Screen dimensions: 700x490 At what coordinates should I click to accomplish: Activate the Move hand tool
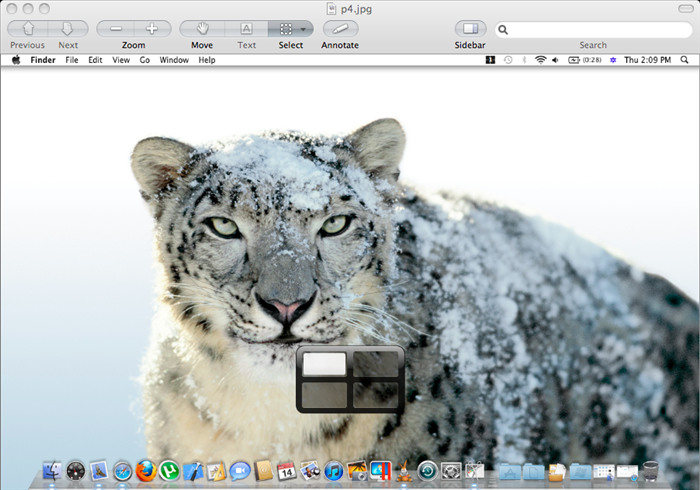pos(202,29)
